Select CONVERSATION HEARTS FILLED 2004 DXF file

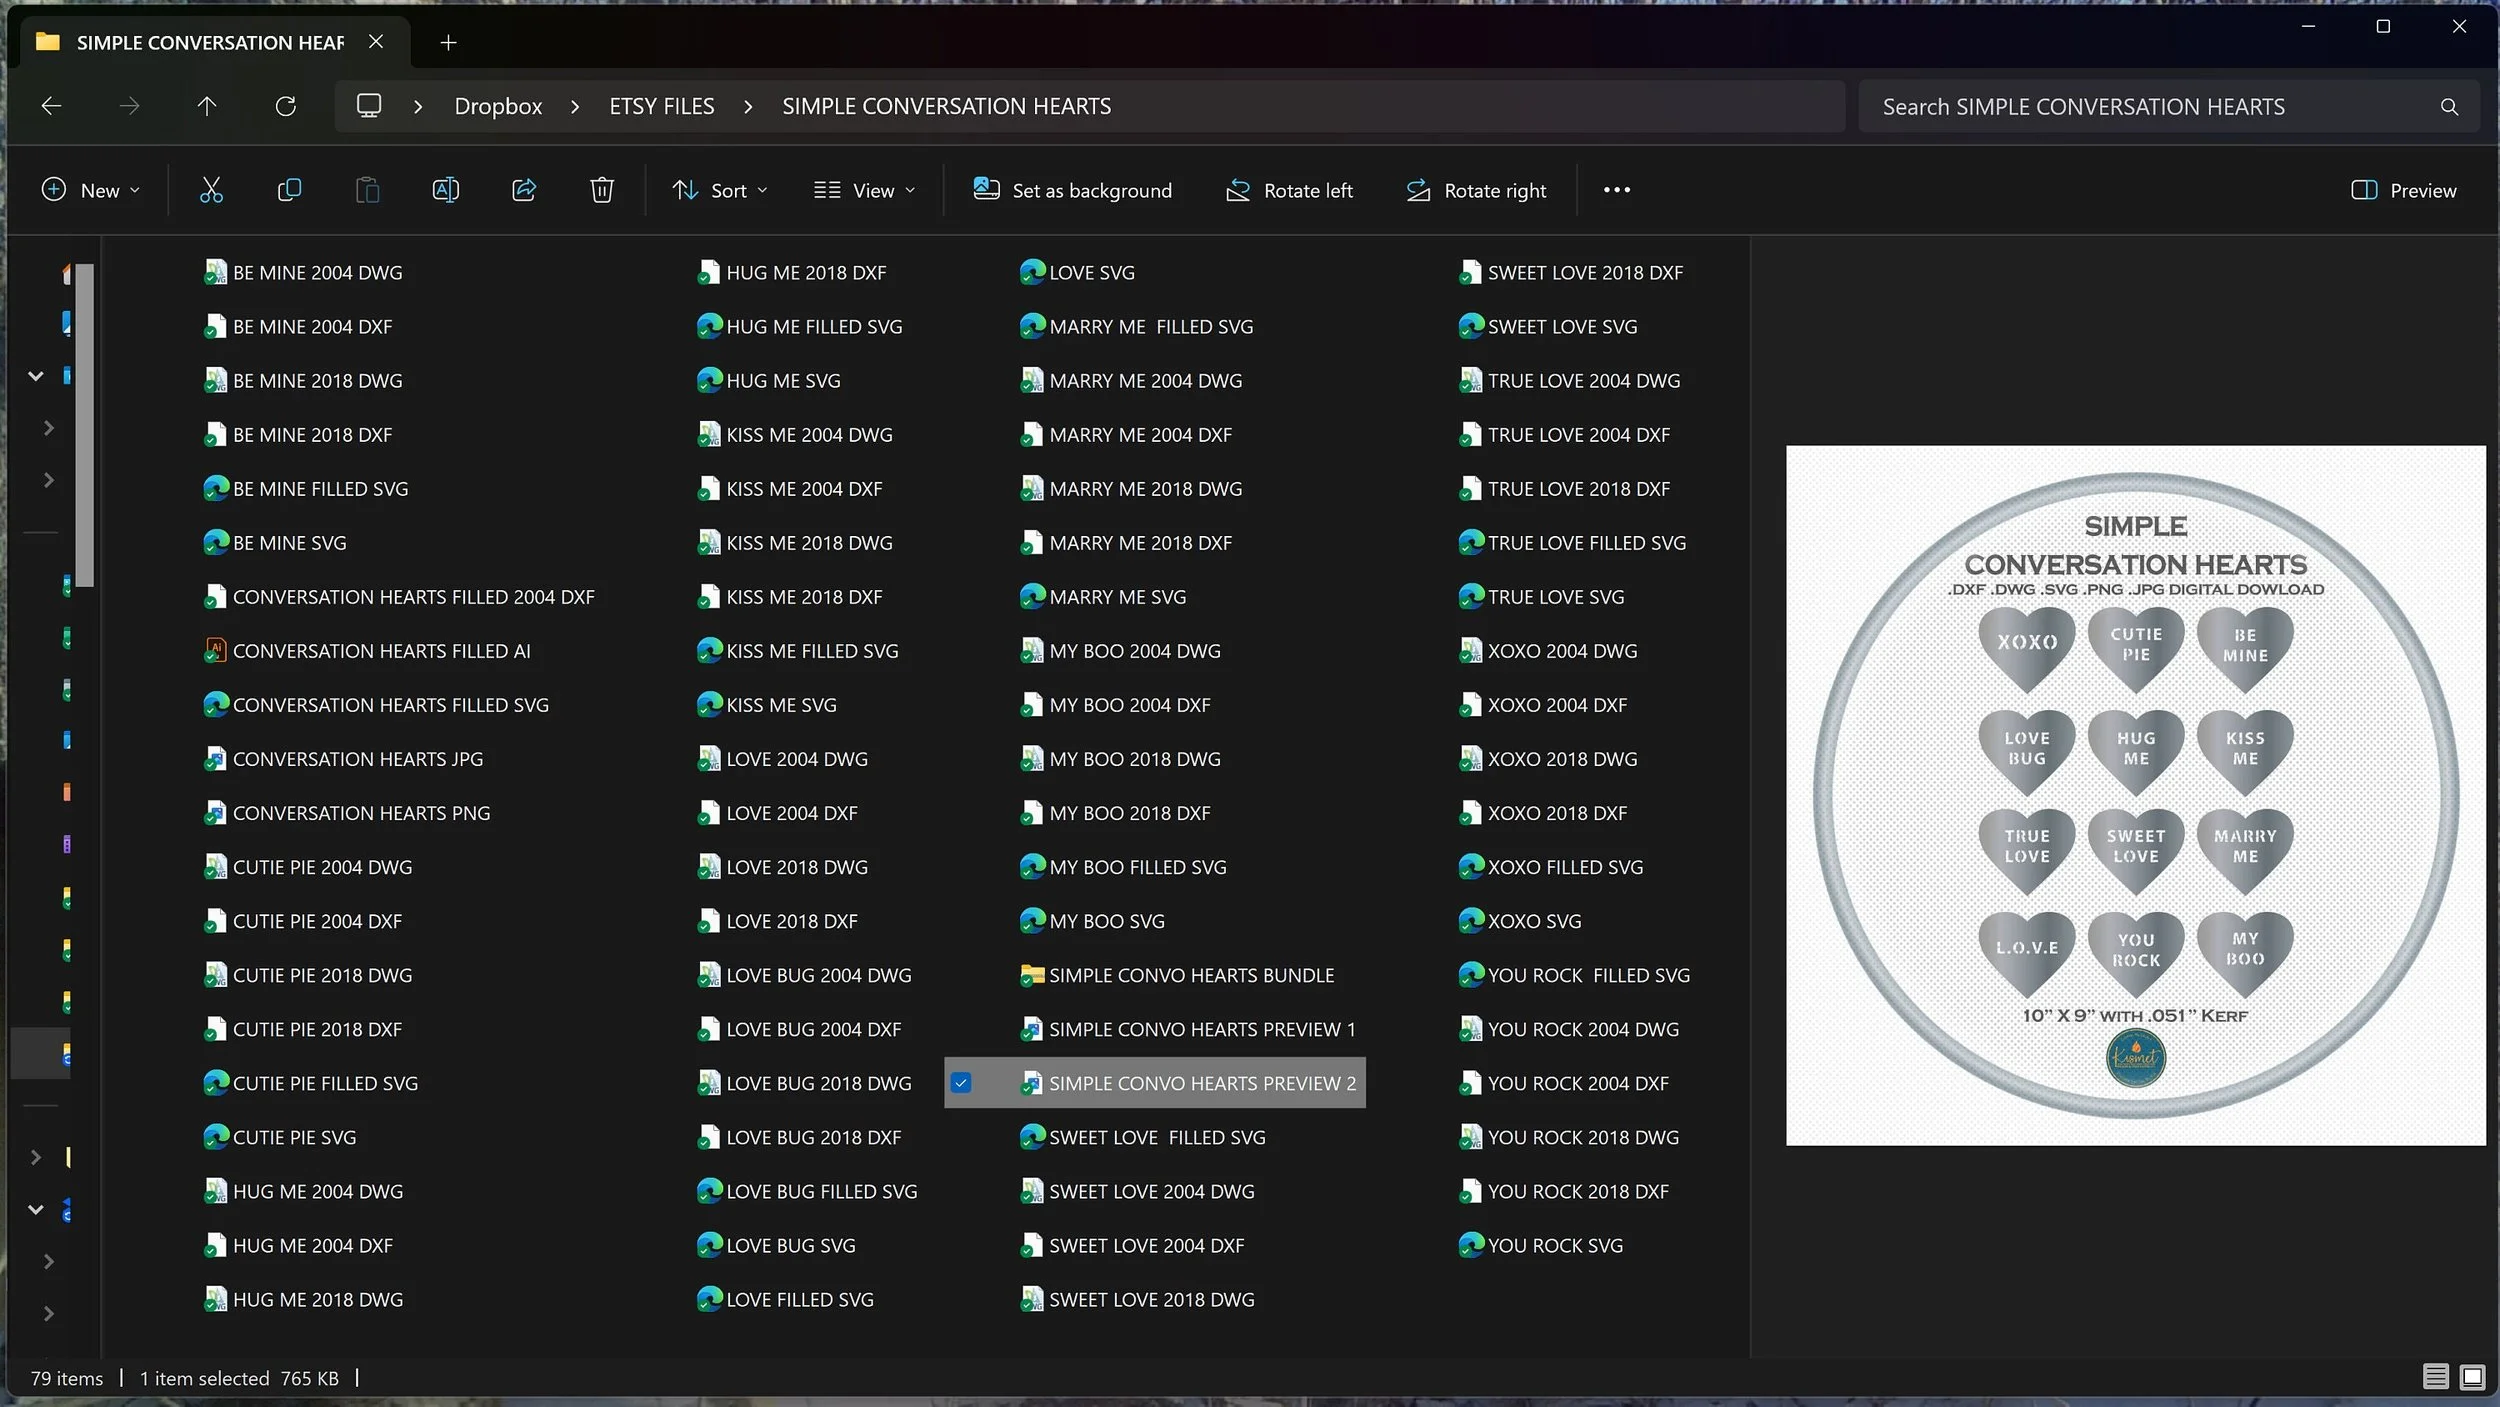coord(399,597)
